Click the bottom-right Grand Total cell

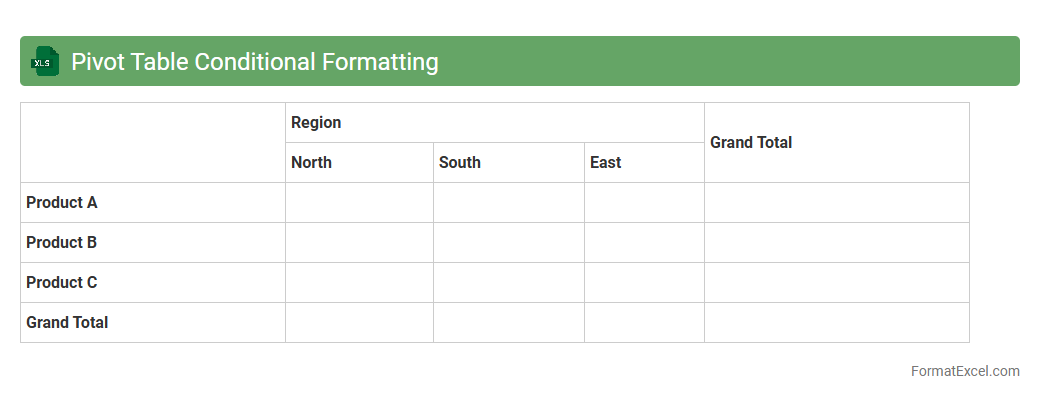836,323
